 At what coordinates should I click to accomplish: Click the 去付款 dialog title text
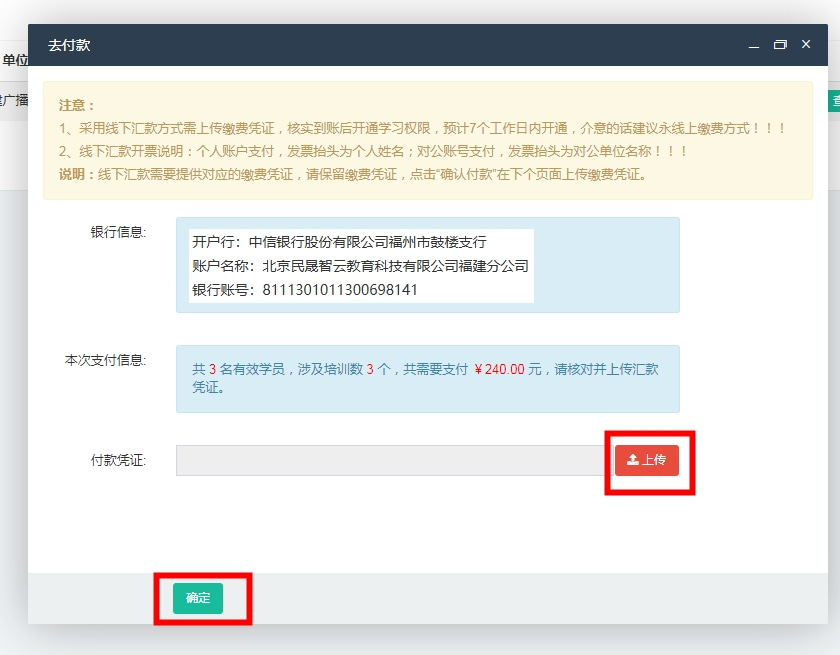tap(69, 45)
